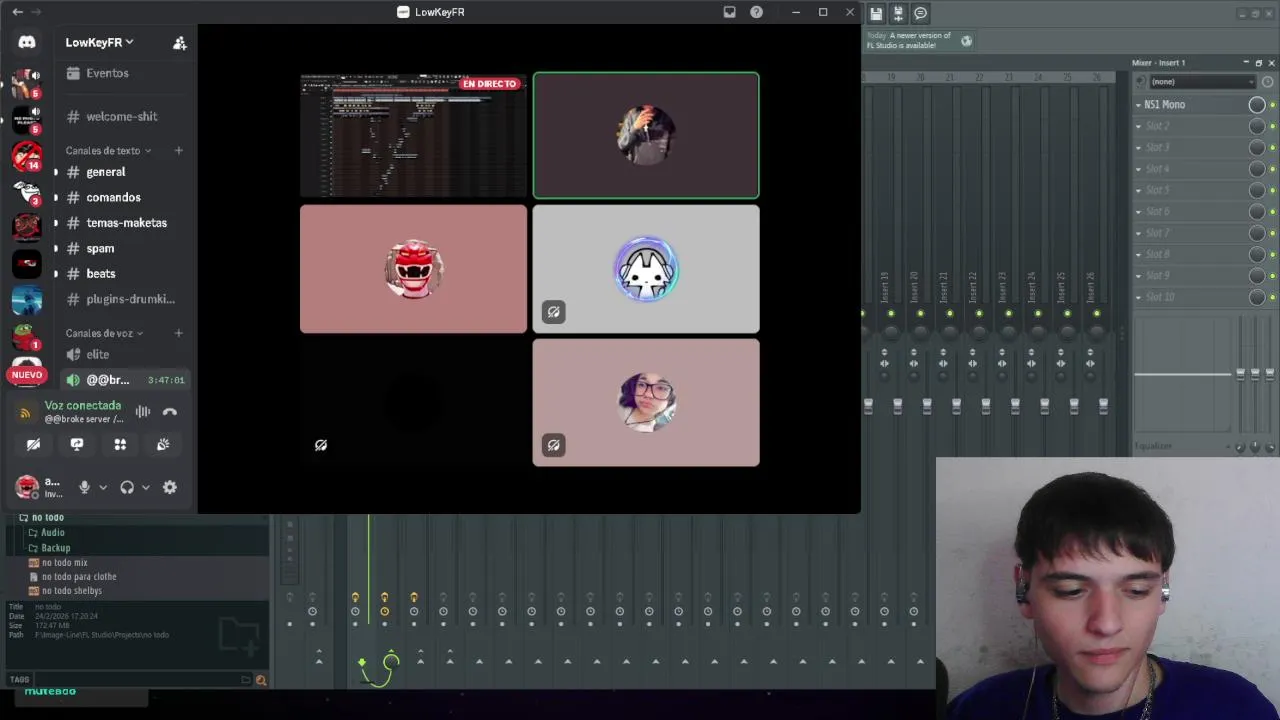
Task: Deafen with the Discord headphones icon
Action: click(127, 487)
